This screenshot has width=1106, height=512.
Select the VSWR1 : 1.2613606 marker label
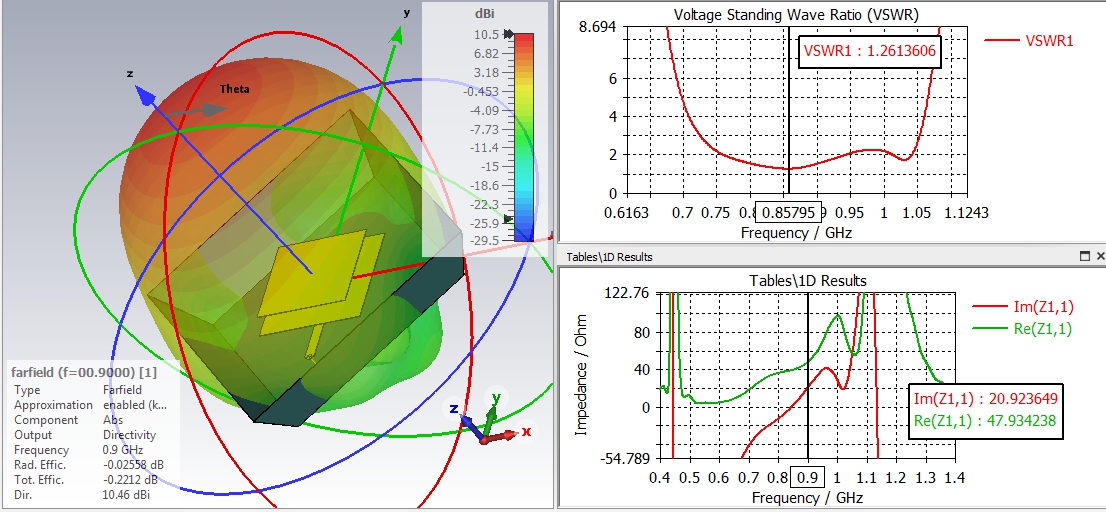pos(870,51)
